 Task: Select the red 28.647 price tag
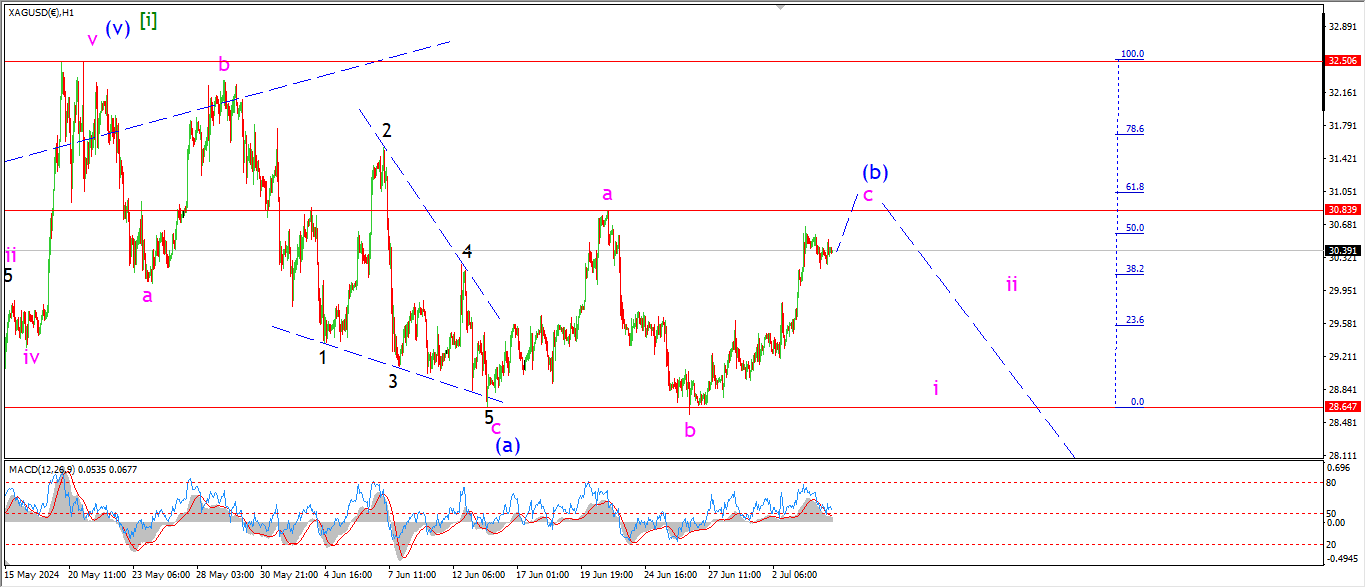[x=1341, y=407]
